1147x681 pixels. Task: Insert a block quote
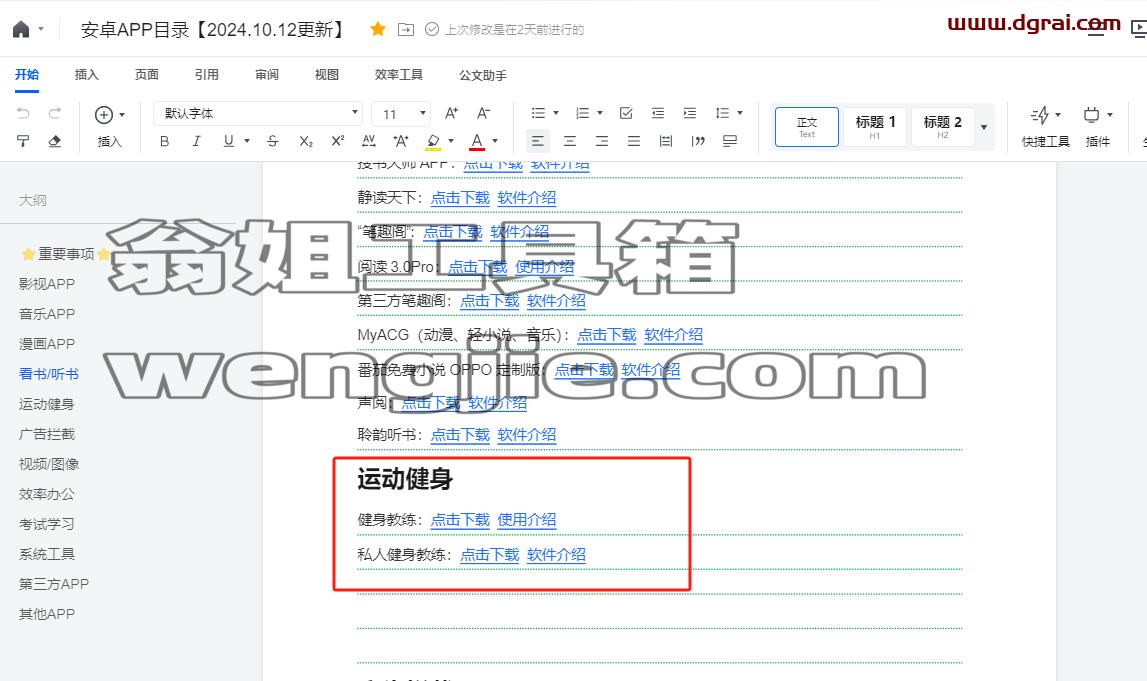click(698, 141)
